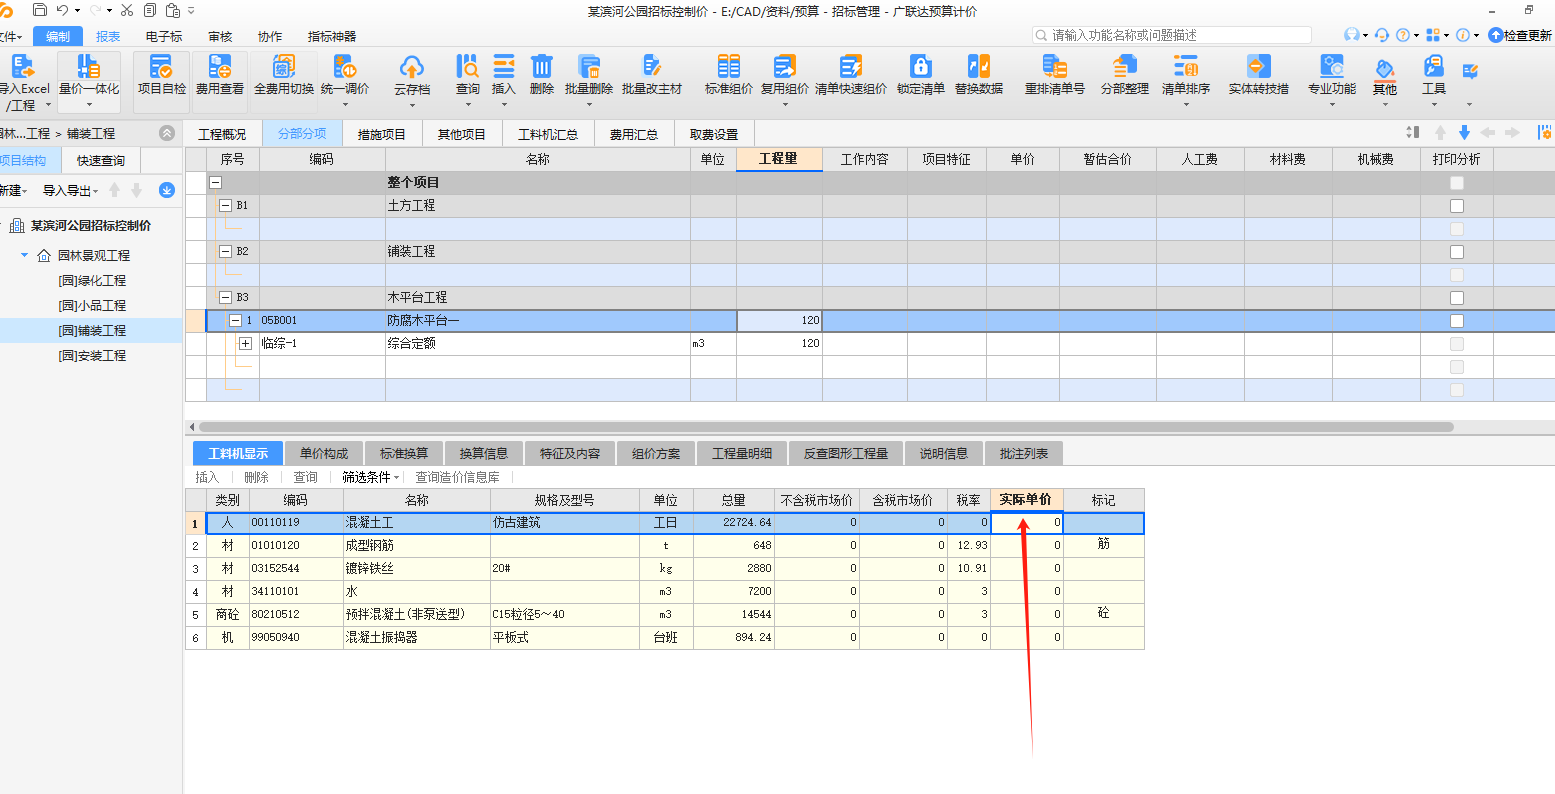Collapse the B2 铺装工程 section

click(x=226, y=252)
